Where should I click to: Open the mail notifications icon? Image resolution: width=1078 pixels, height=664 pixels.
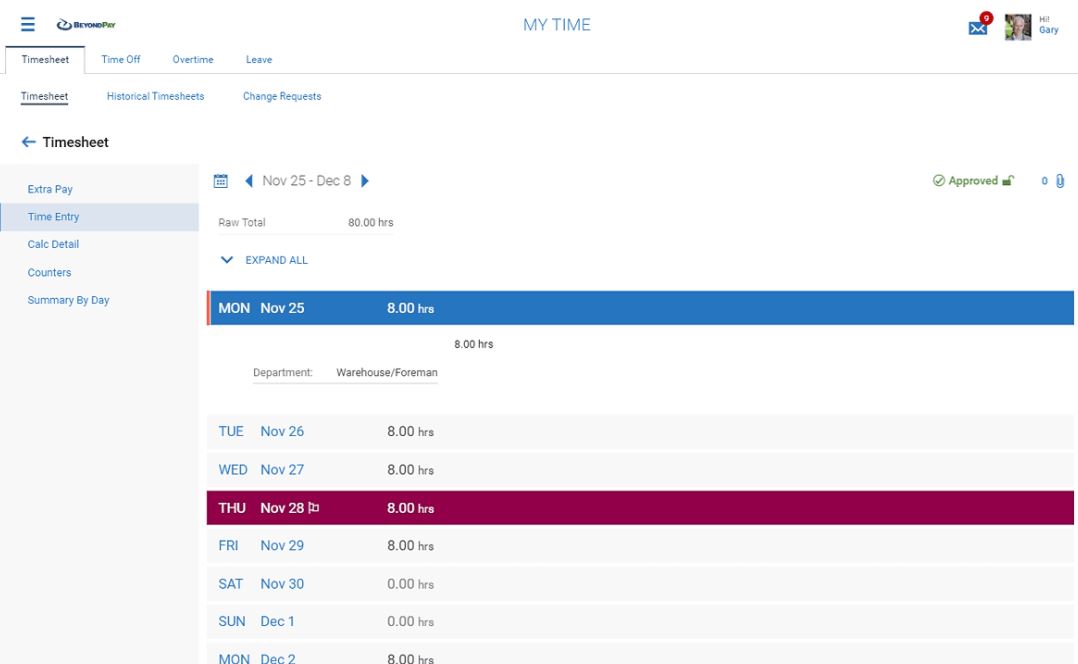[x=978, y=27]
